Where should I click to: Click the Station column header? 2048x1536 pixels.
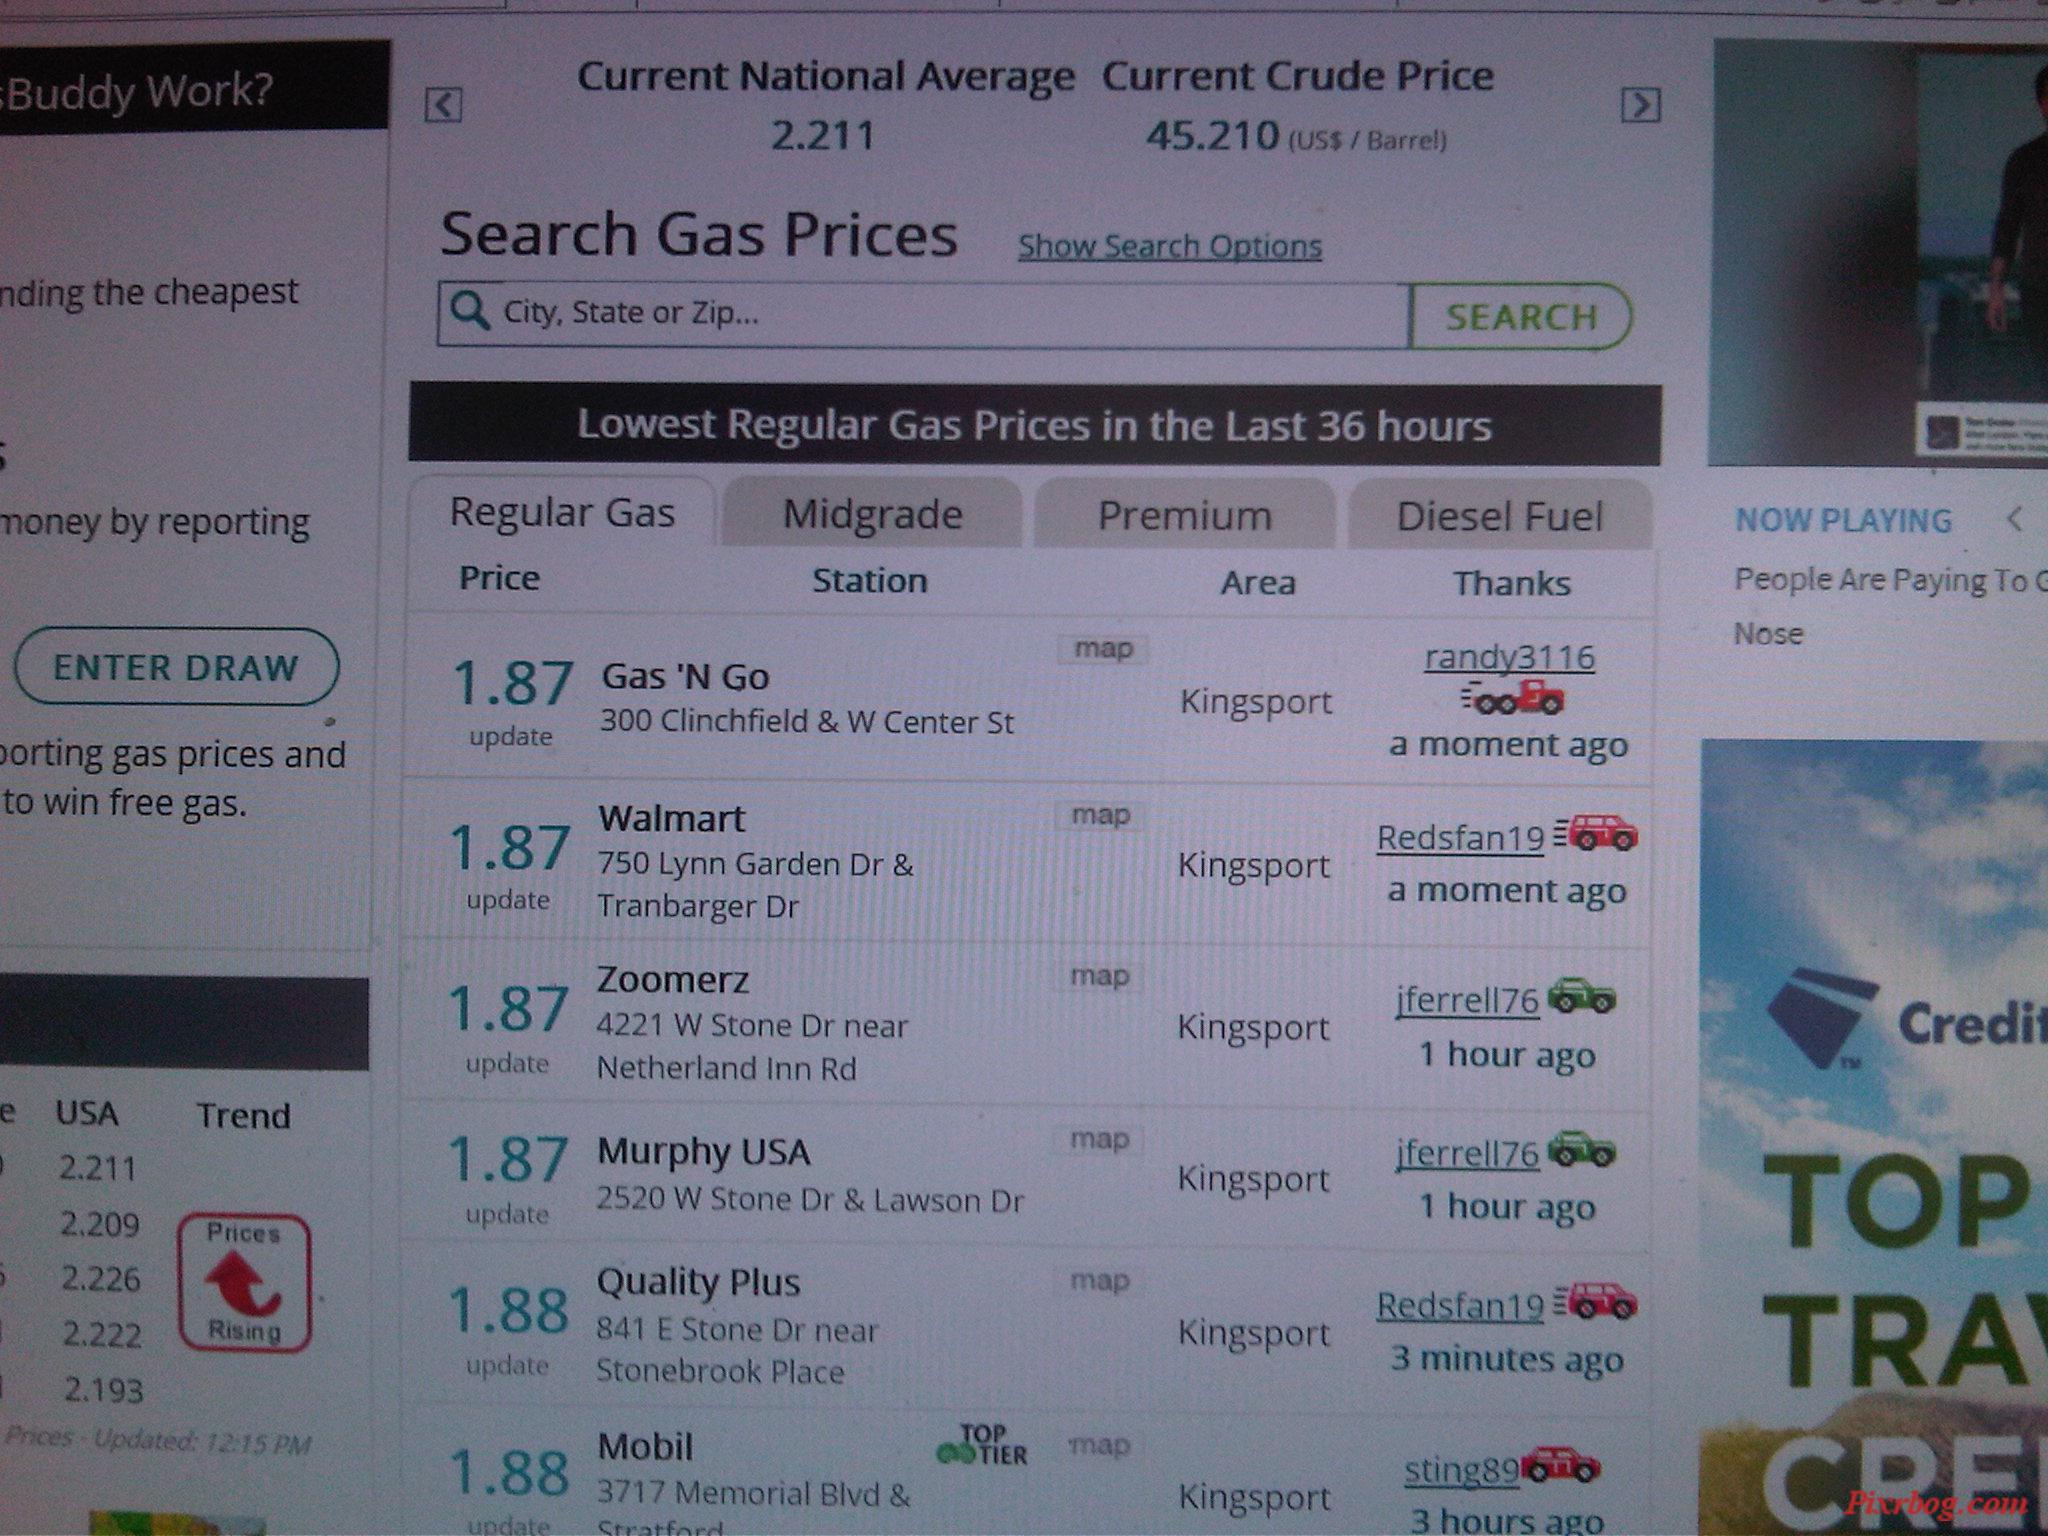click(869, 581)
